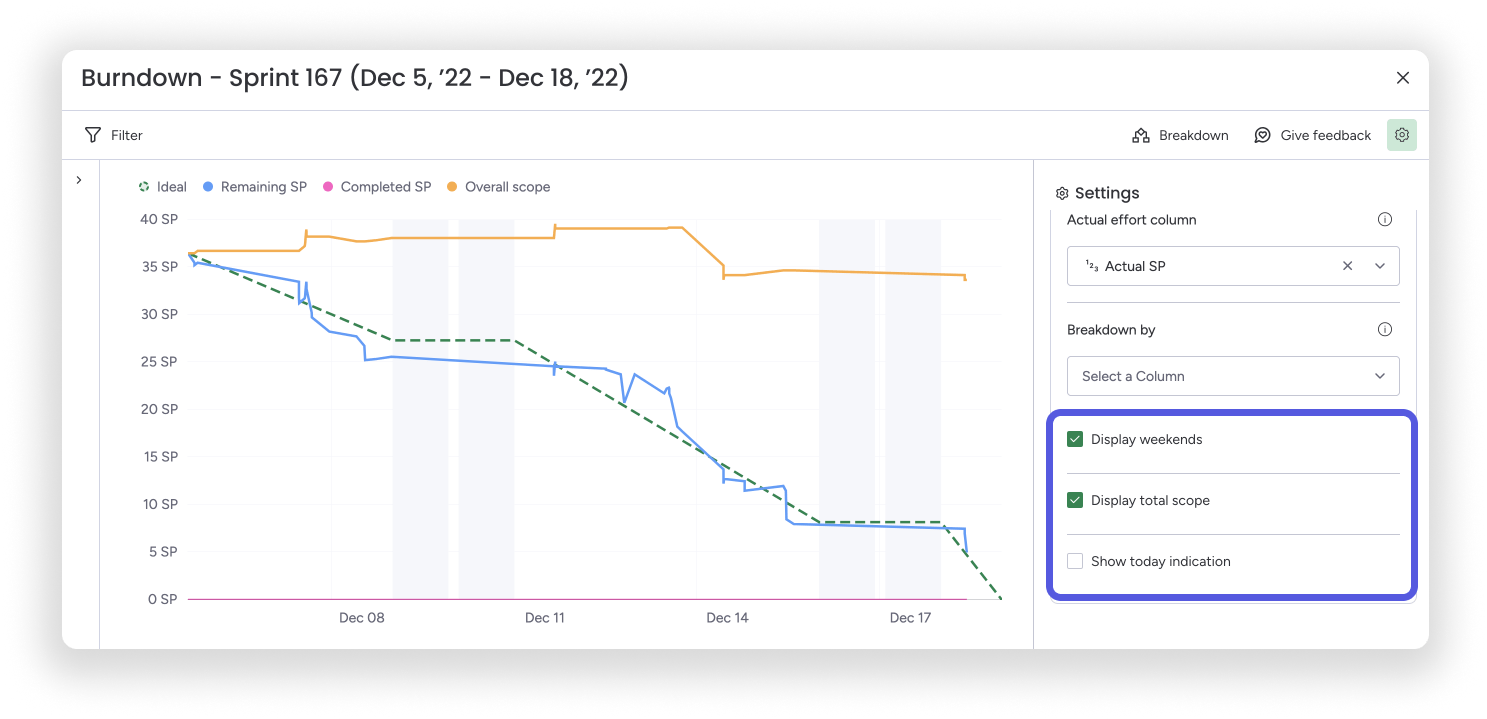Expand the collapsed left panel chevron

(79, 180)
